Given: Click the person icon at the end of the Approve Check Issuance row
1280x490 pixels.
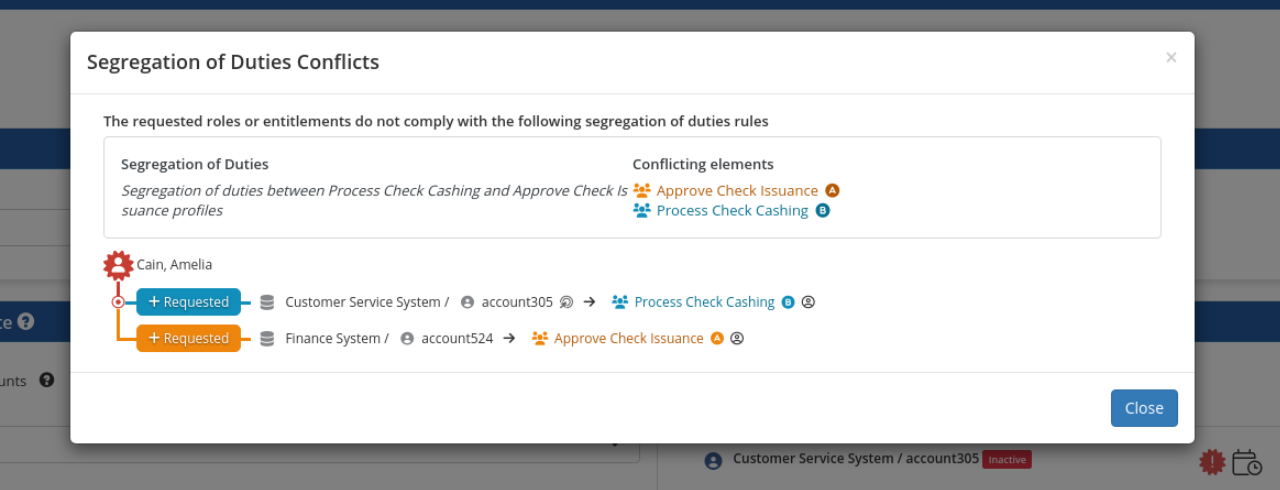Looking at the screenshot, I should 737,339.
